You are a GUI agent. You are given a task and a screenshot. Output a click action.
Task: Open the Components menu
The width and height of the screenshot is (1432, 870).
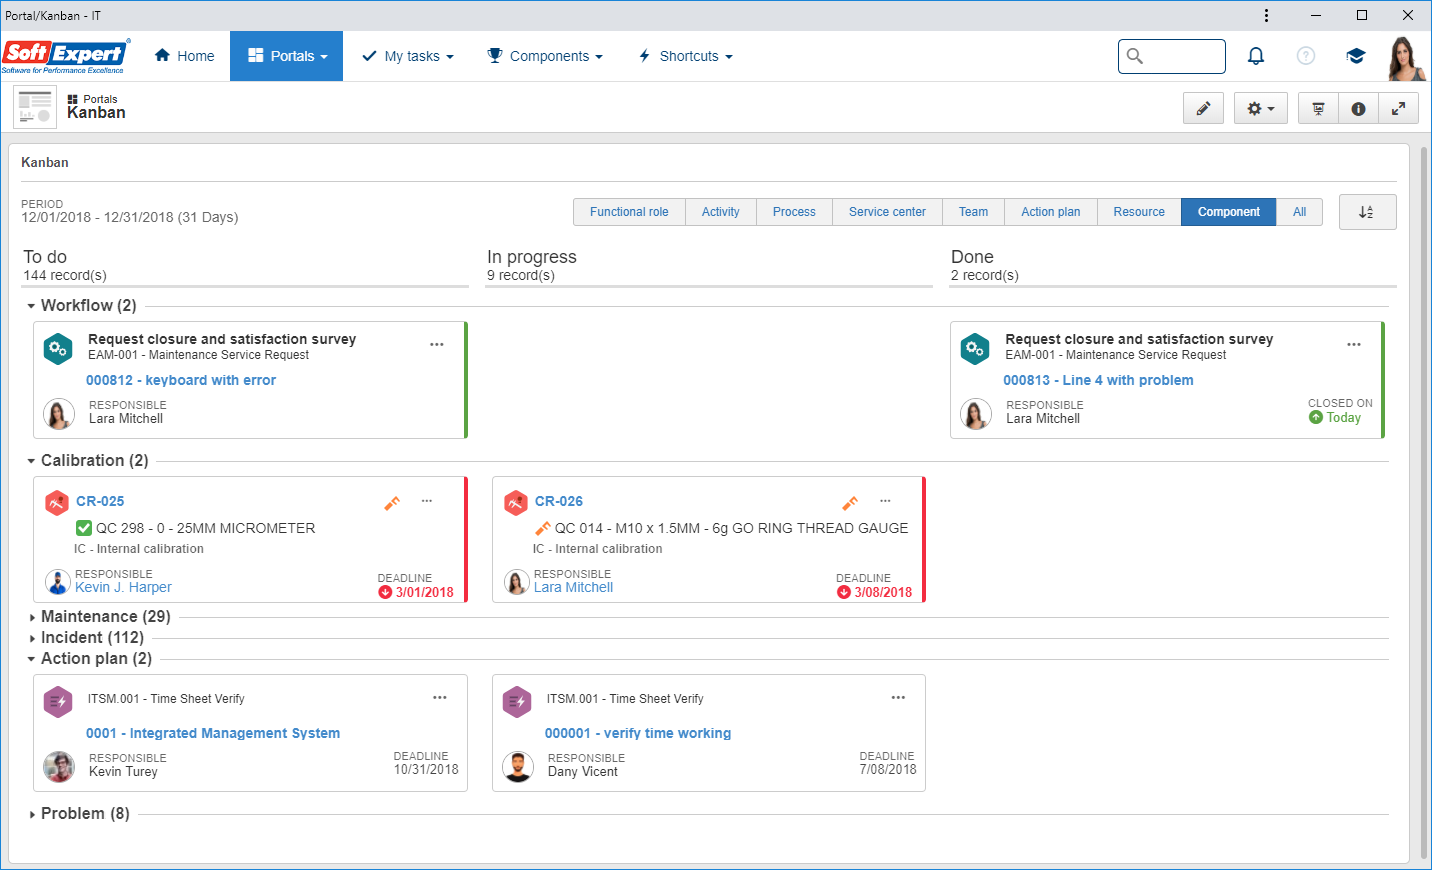[545, 56]
